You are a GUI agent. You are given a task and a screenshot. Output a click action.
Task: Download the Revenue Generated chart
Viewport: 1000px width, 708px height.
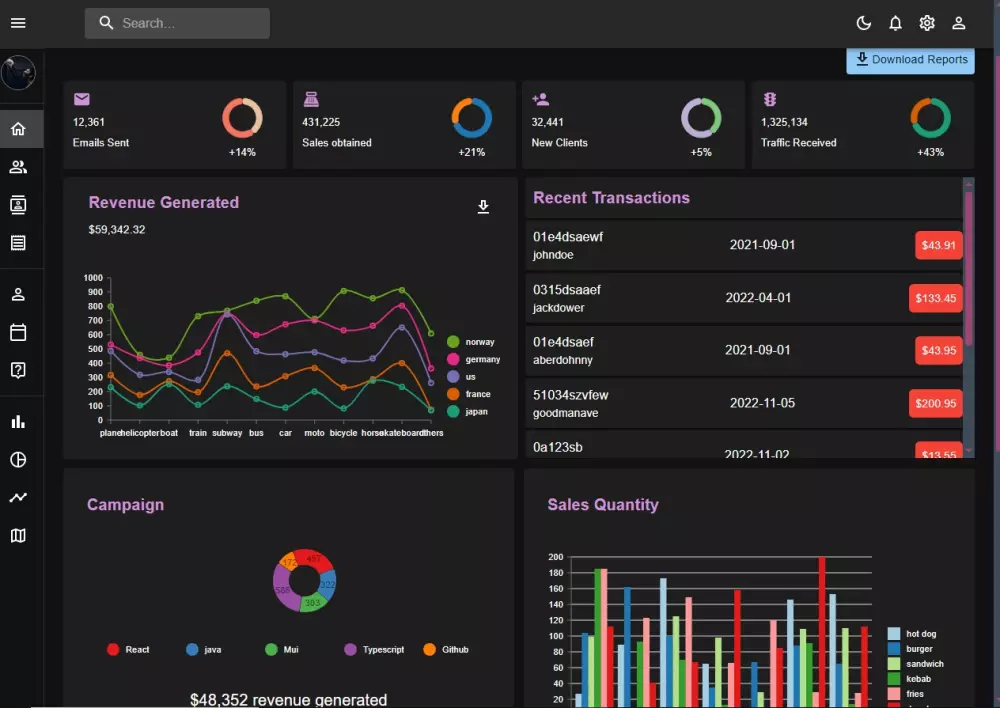[483, 206]
